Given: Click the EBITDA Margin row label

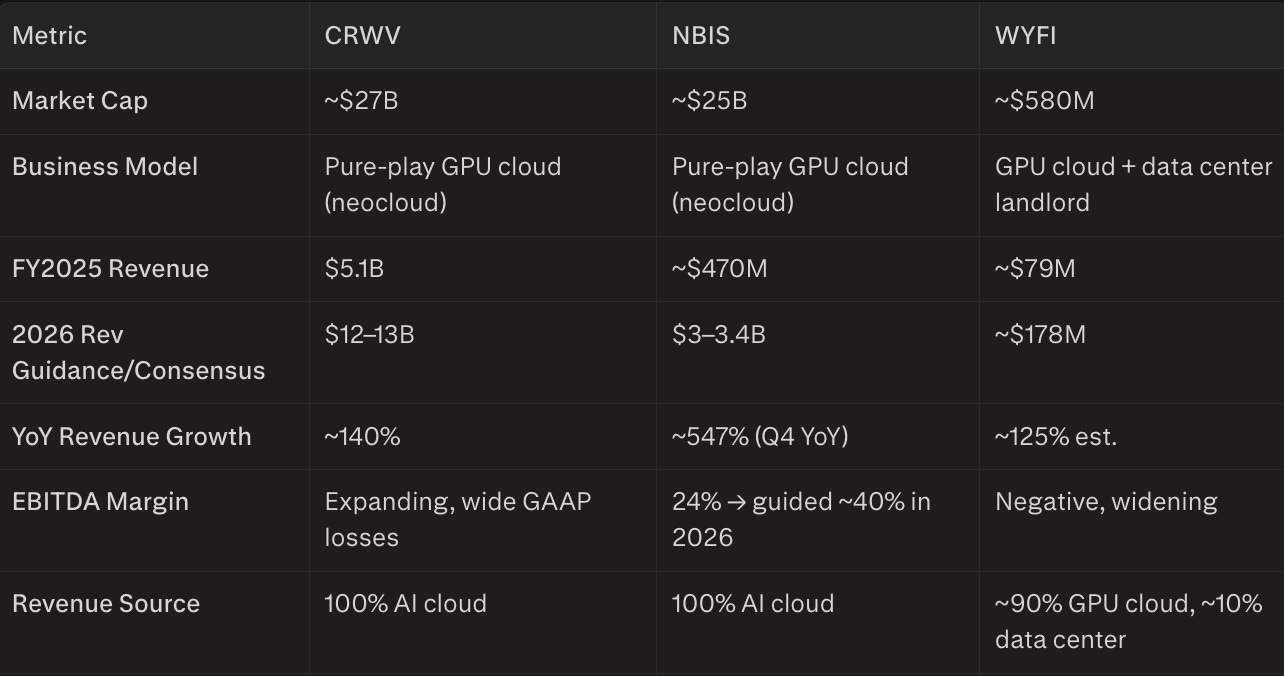Looking at the screenshot, I should tap(100, 501).
